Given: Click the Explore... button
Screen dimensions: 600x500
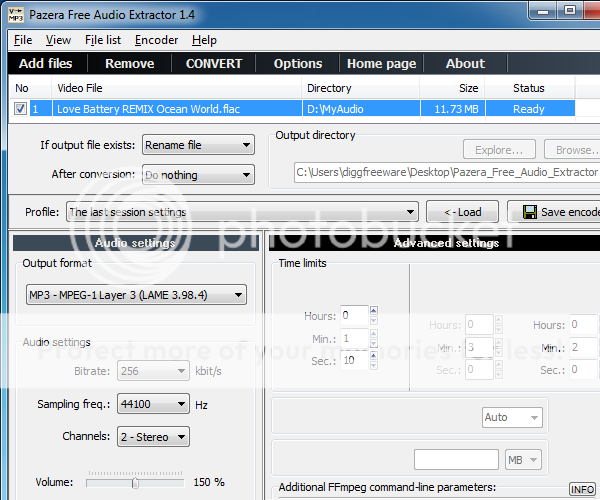Looking at the screenshot, I should point(499,150).
